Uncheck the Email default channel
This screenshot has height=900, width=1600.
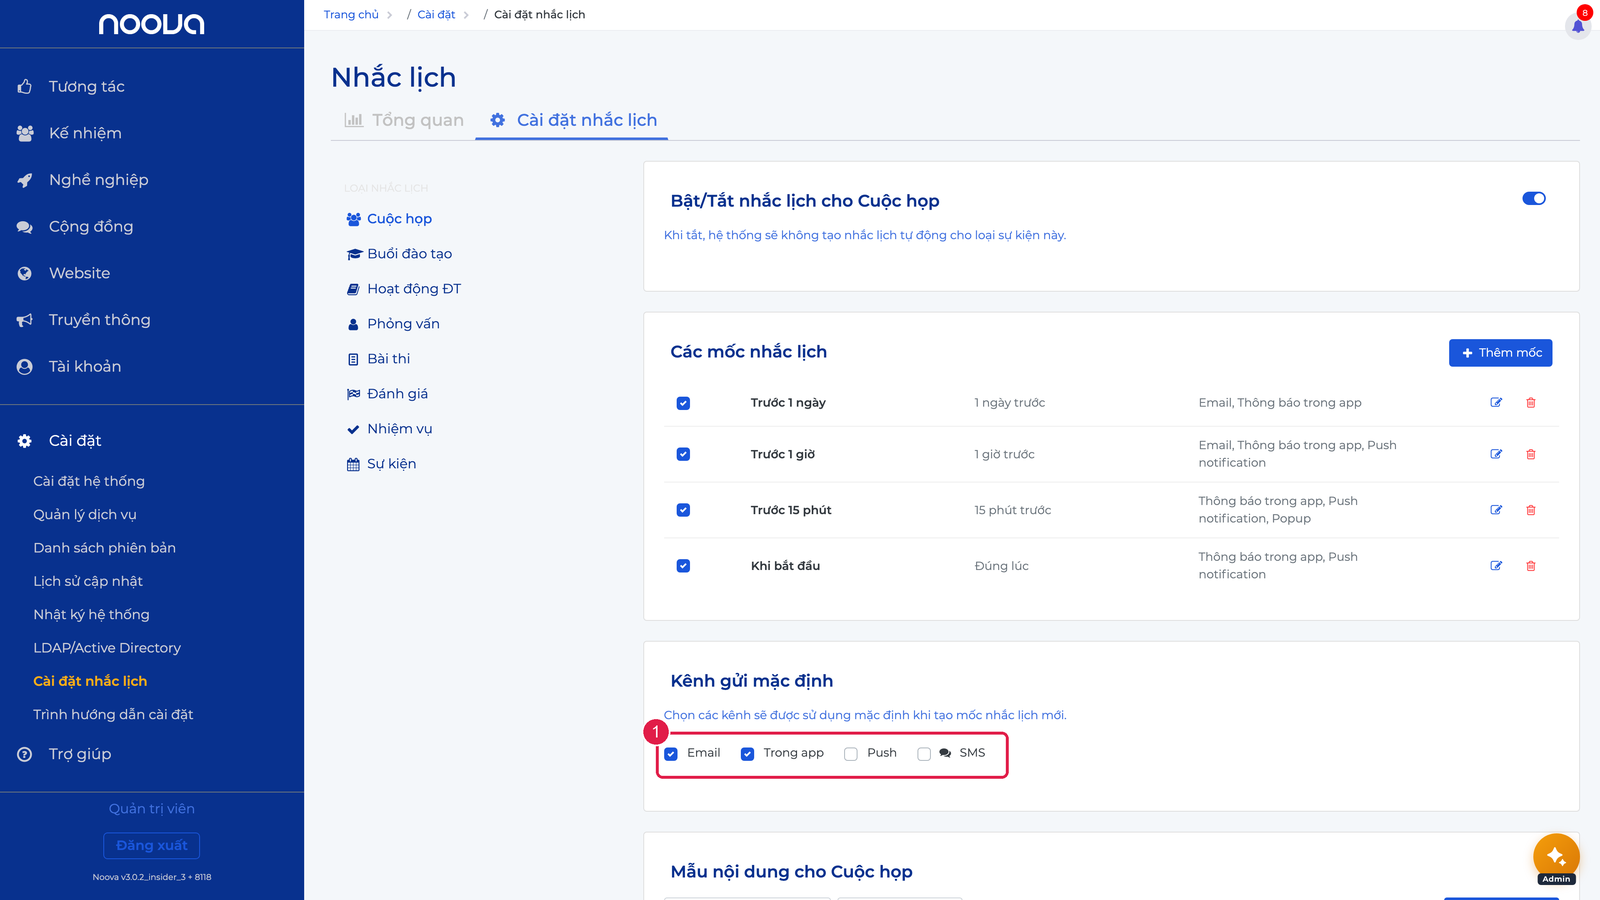click(671, 754)
